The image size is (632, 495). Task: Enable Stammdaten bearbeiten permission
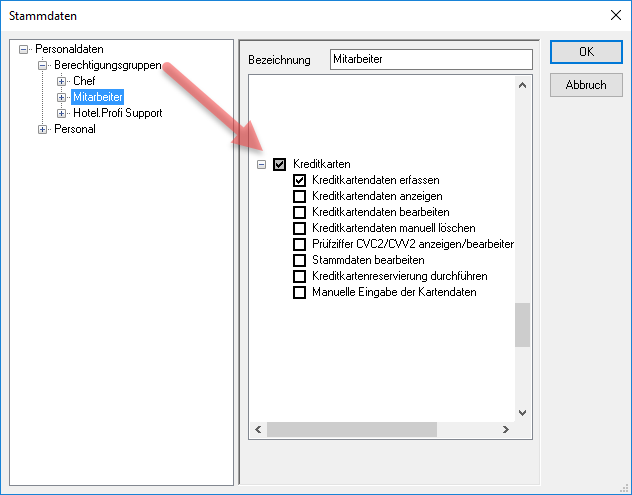pos(299,260)
